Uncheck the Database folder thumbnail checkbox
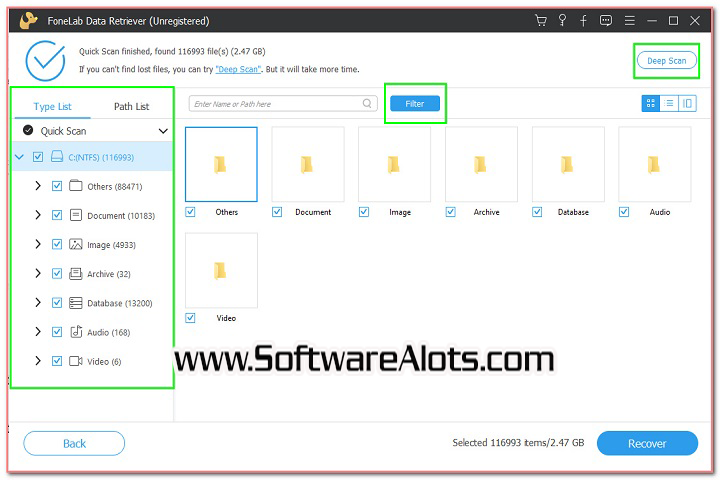Screen dimensions: 720x480 point(537,212)
